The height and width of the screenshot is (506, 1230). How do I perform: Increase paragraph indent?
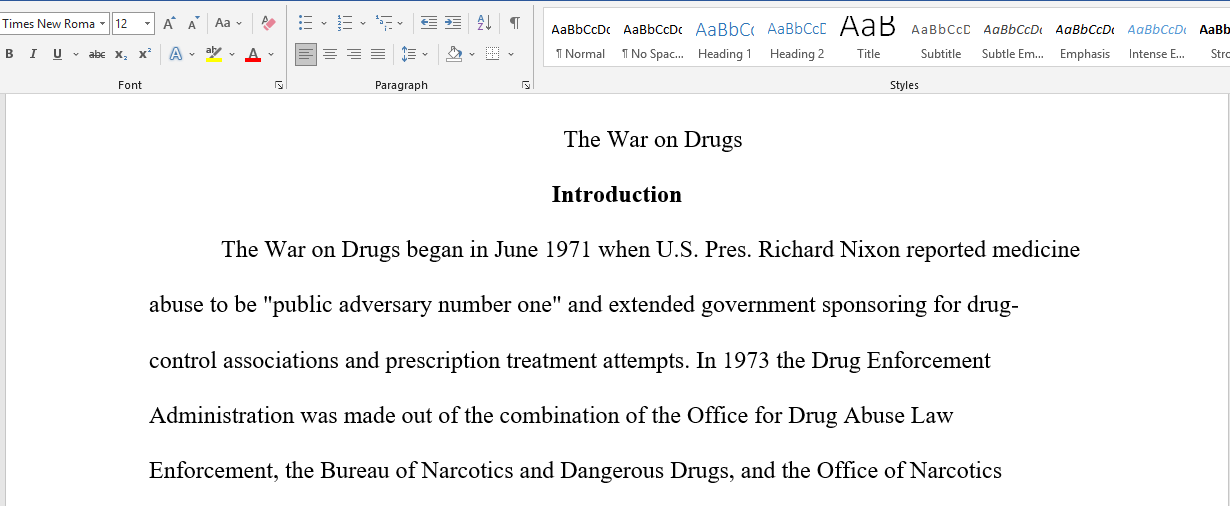(453, 23)
